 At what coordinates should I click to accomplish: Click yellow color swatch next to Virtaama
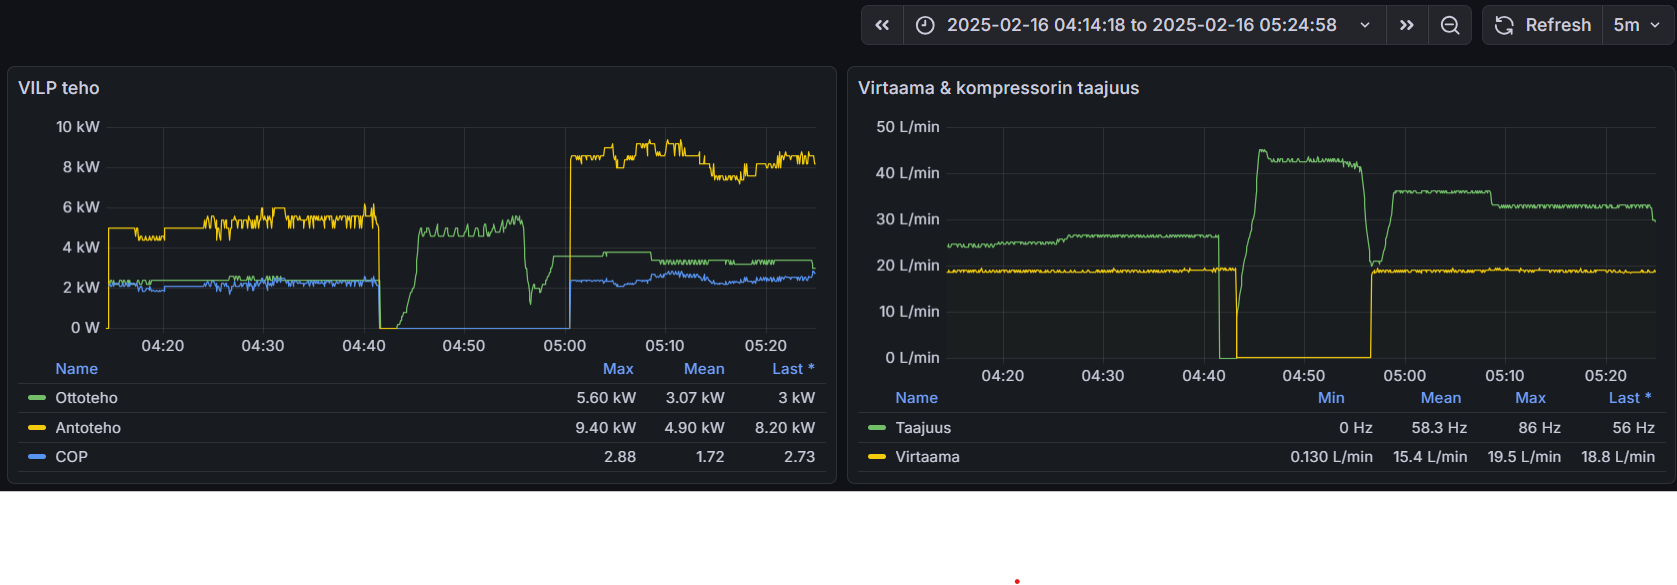coord(877,457)
